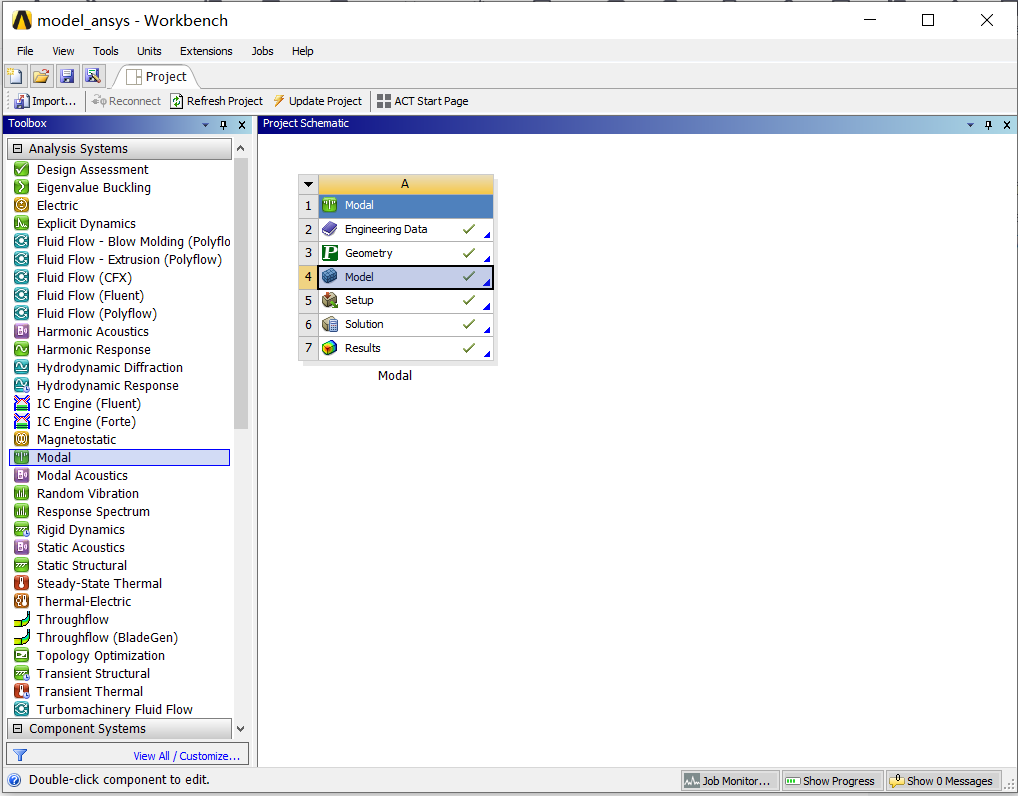
Task: Select Rigid Dynamics icon
Action: [x=21, y=529]
